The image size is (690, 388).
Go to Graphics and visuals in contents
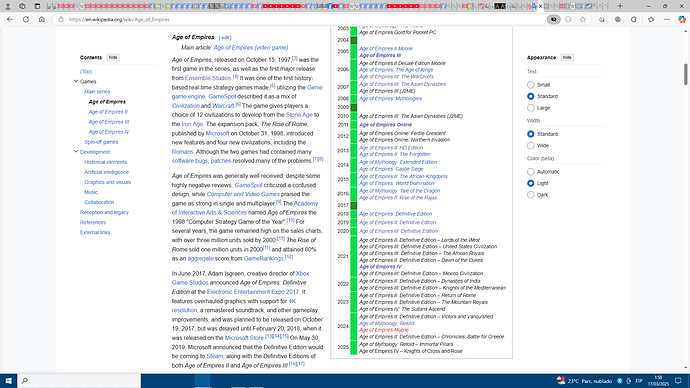click(108, 182)
